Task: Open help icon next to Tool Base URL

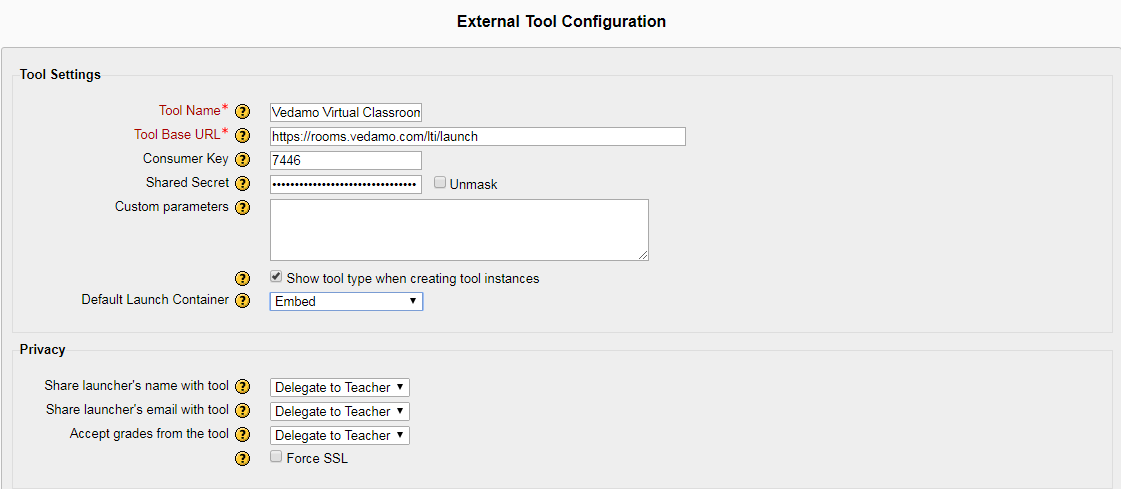Action: click(243, 135)
